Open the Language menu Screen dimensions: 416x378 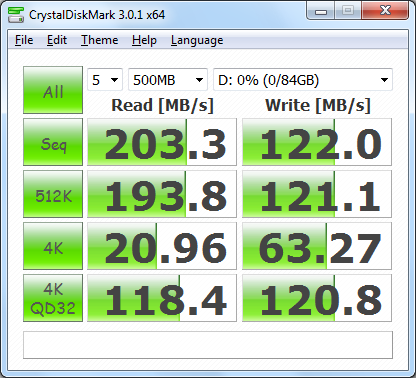(197, 40)
